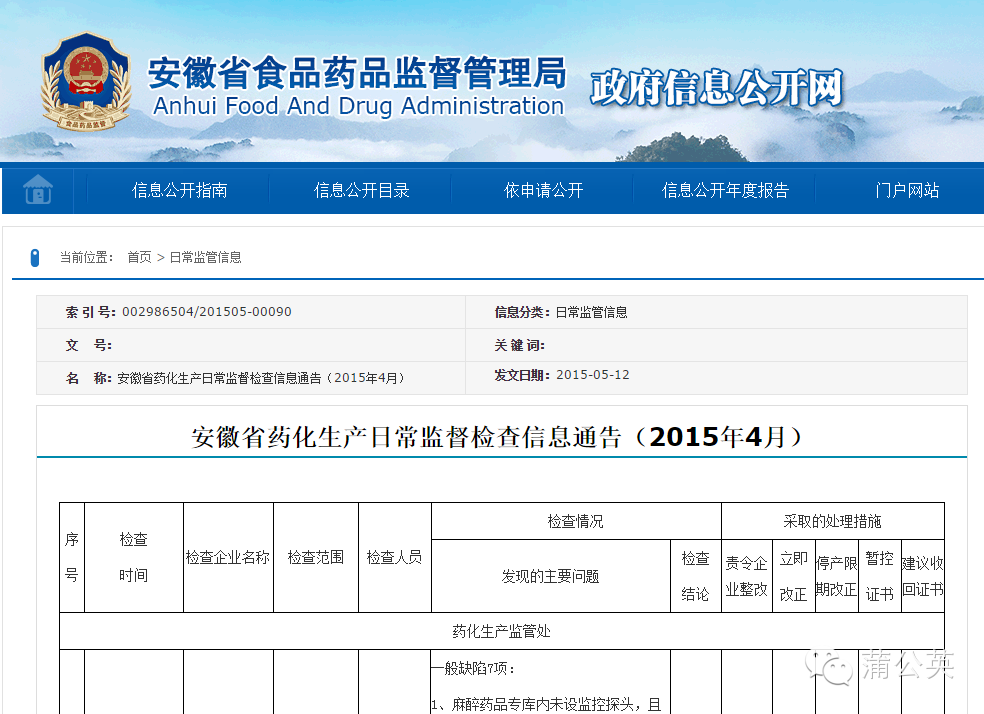The image size is (984, 714).
Task: Click the 政府信息公开网 banner title
Action: 716,89
